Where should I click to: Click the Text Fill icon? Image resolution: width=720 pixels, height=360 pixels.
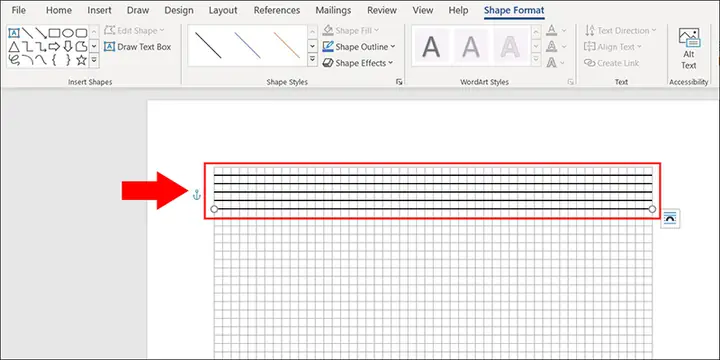click(552, 31)
